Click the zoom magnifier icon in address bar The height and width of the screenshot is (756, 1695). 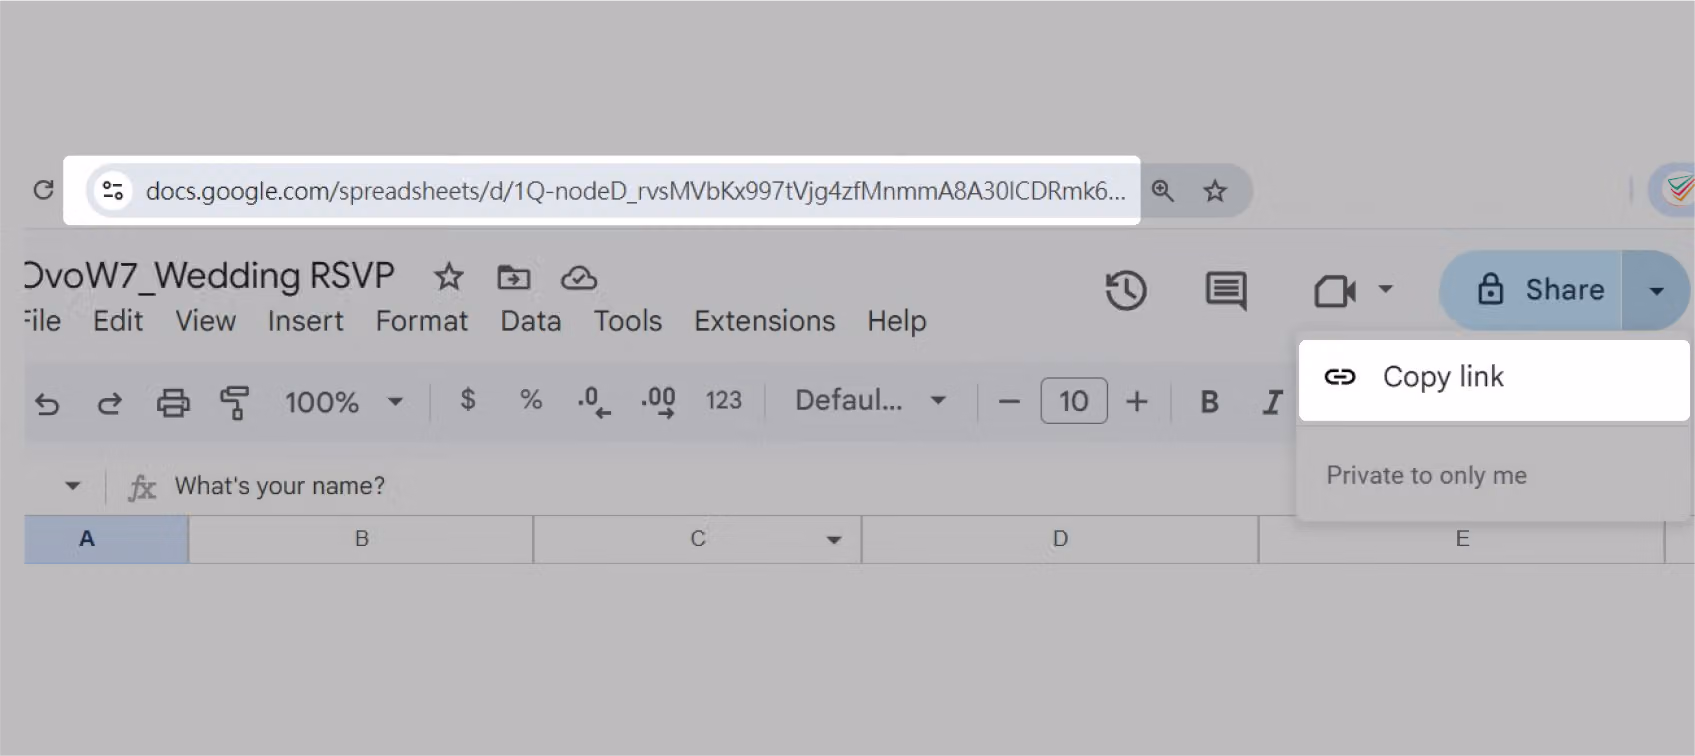(1162, 190)
